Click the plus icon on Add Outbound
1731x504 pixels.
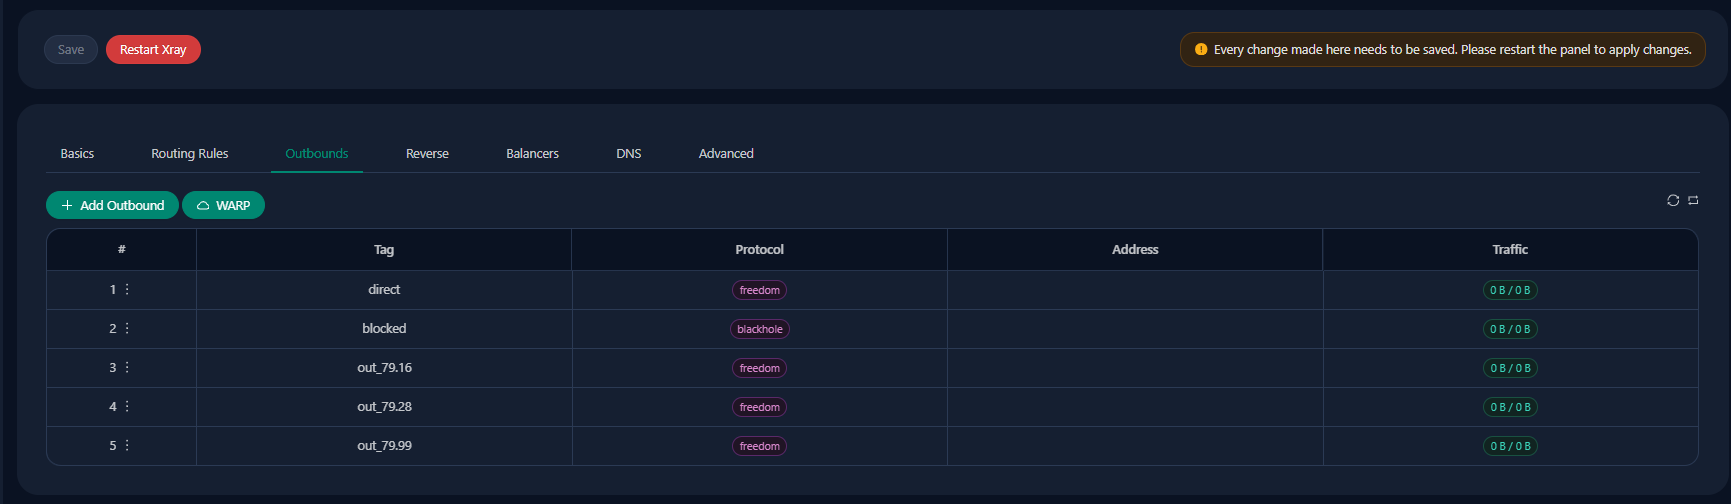[67, 205]
